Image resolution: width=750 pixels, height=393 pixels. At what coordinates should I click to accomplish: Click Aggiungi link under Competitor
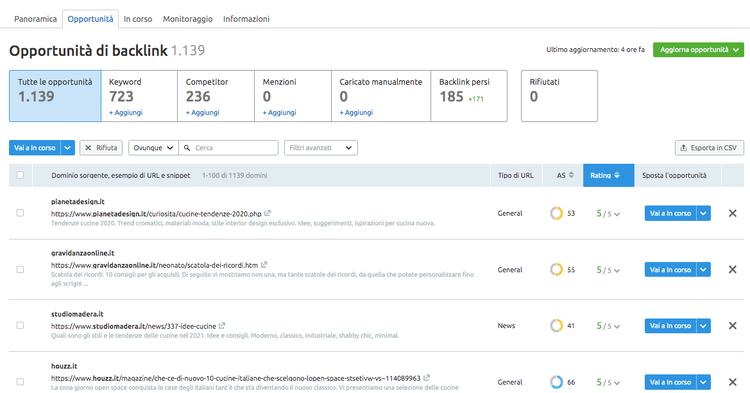coord(203,112)
